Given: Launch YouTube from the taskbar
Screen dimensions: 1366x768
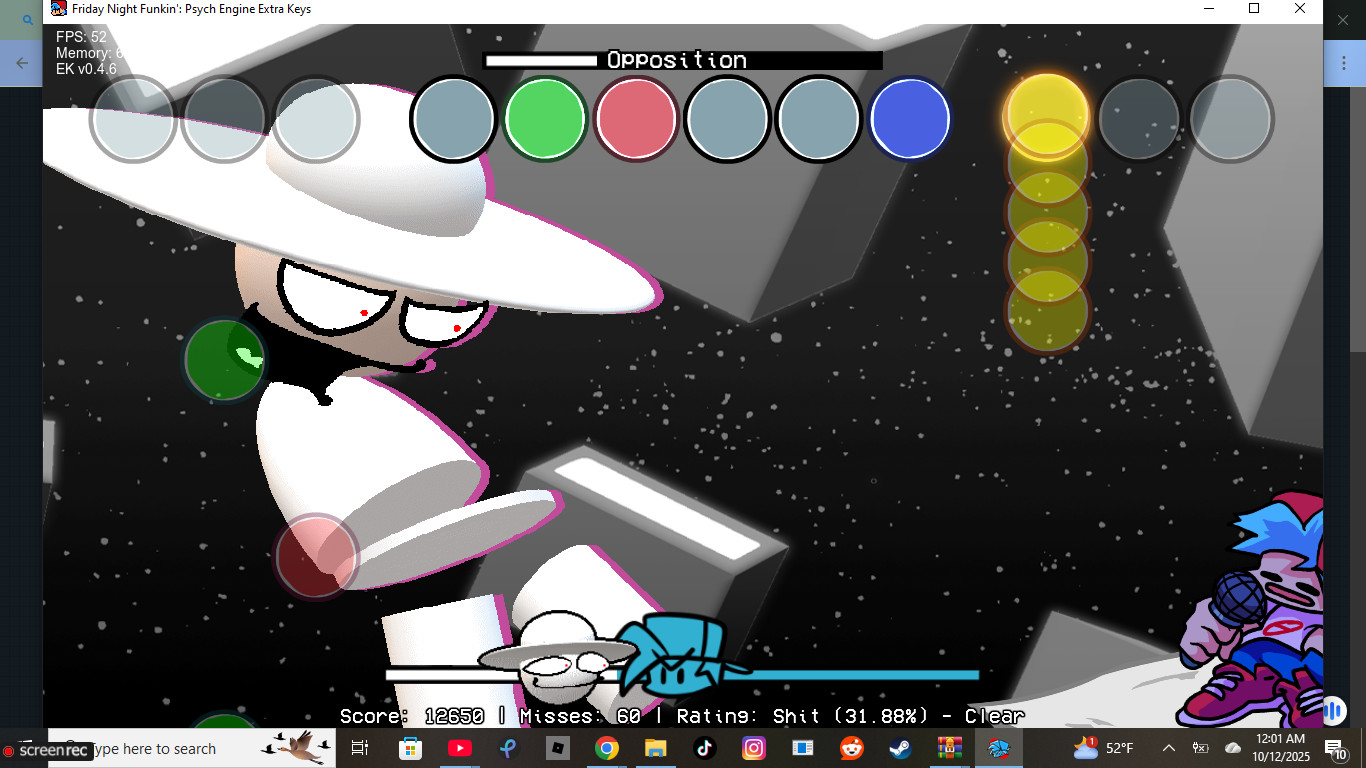Looking at the screenshot, I should (459, 748).
